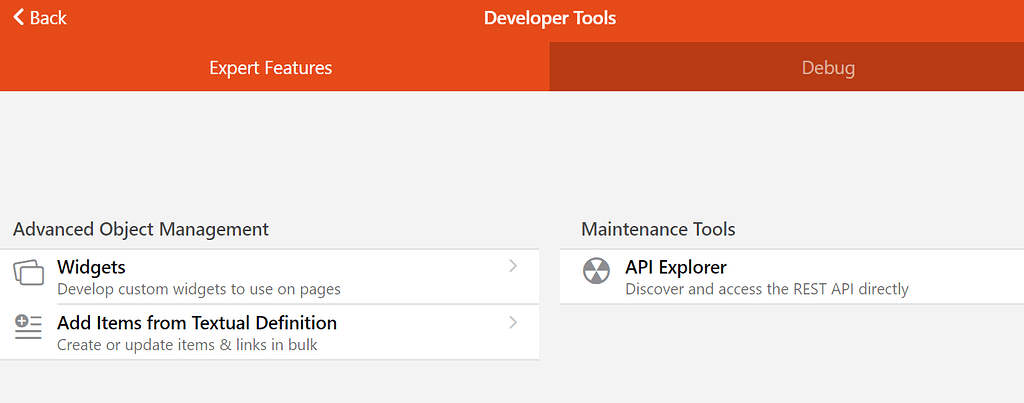
Task: Open the API Explorer entry
Action: click(x=792, y=277)
